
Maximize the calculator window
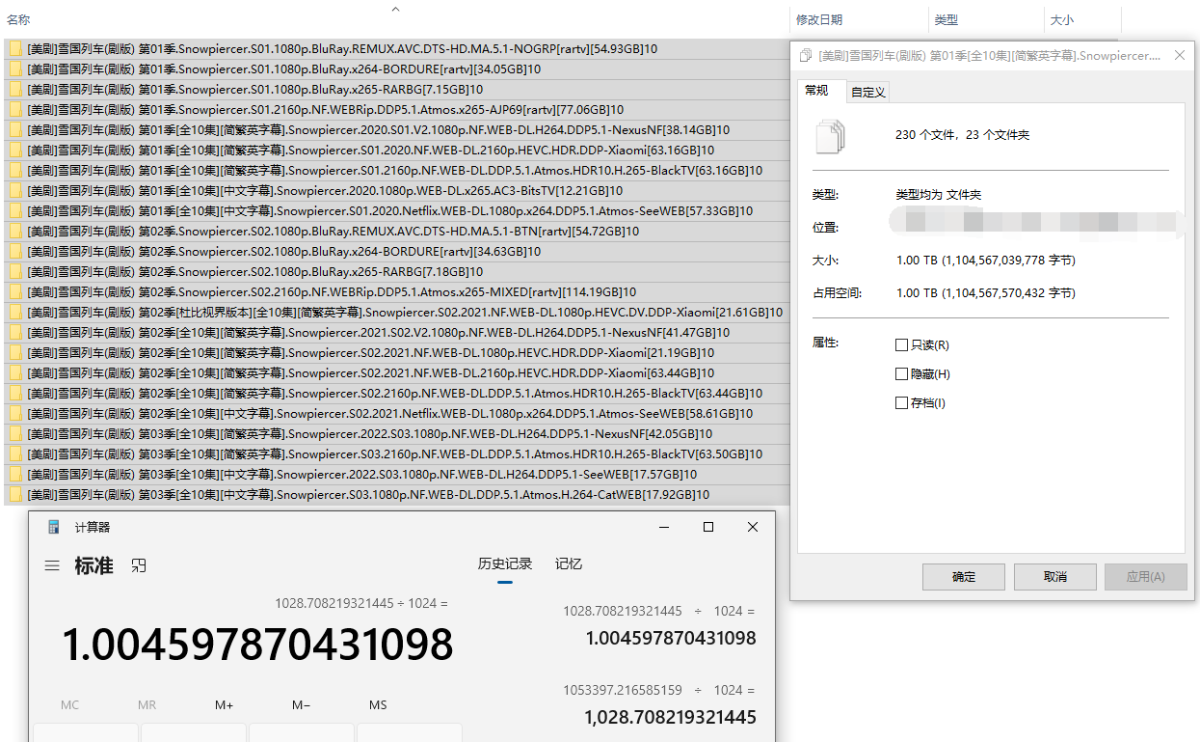click(708, 527)
